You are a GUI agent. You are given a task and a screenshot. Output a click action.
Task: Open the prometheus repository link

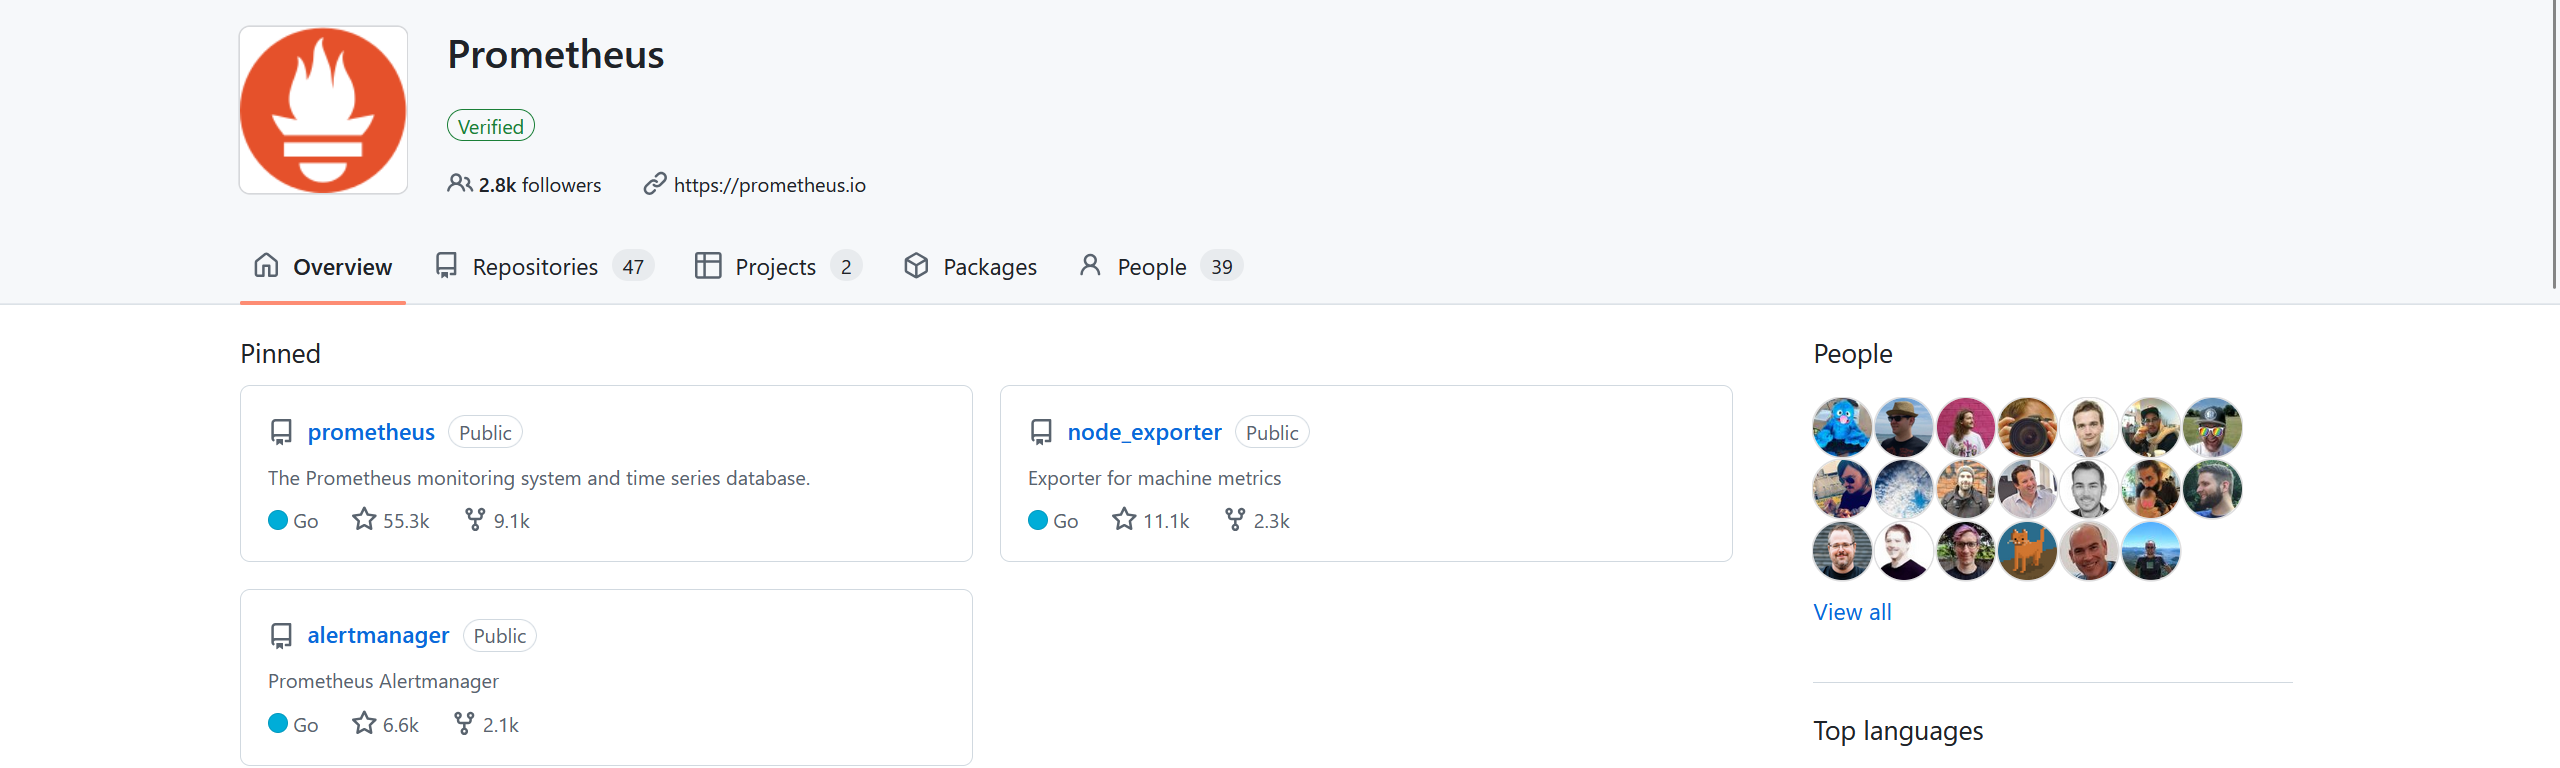pyautogui.click(x=371, y=432)
